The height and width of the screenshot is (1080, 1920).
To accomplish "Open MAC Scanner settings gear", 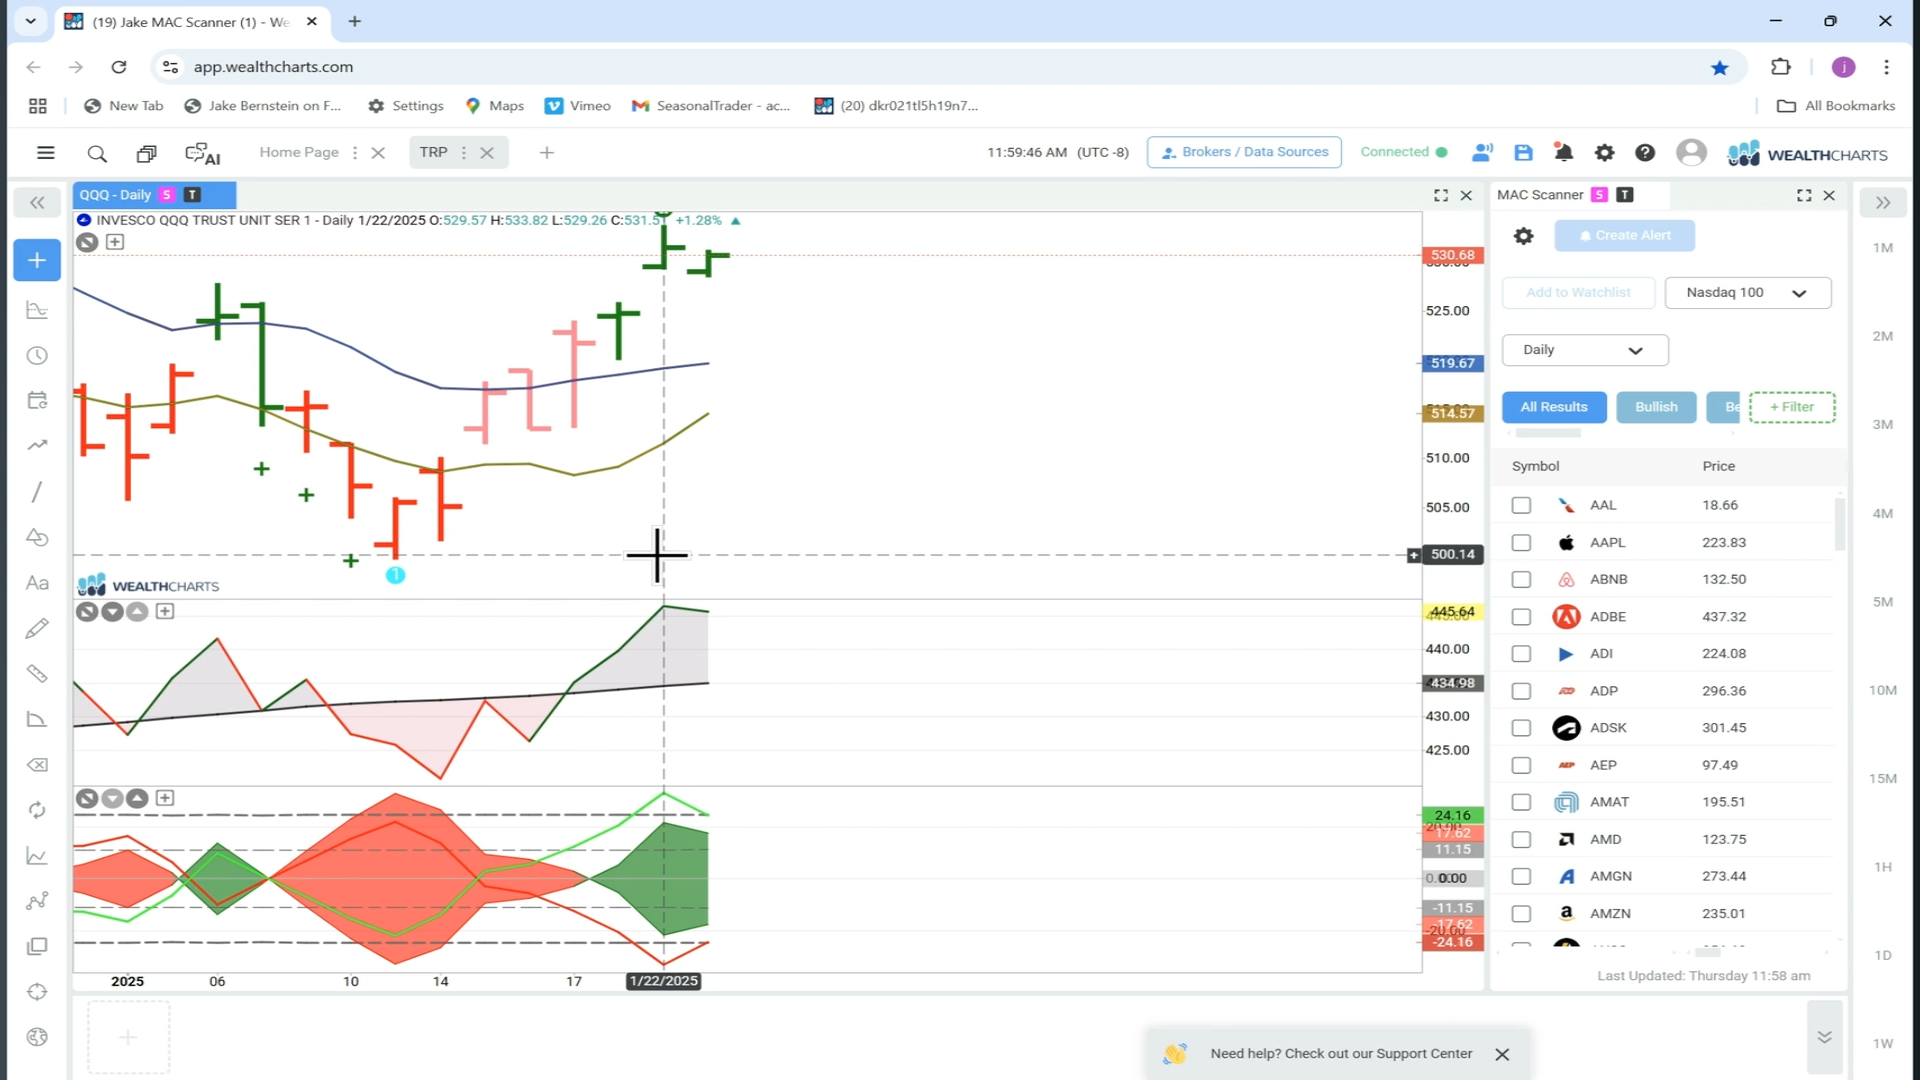I will click(1523, 236).
